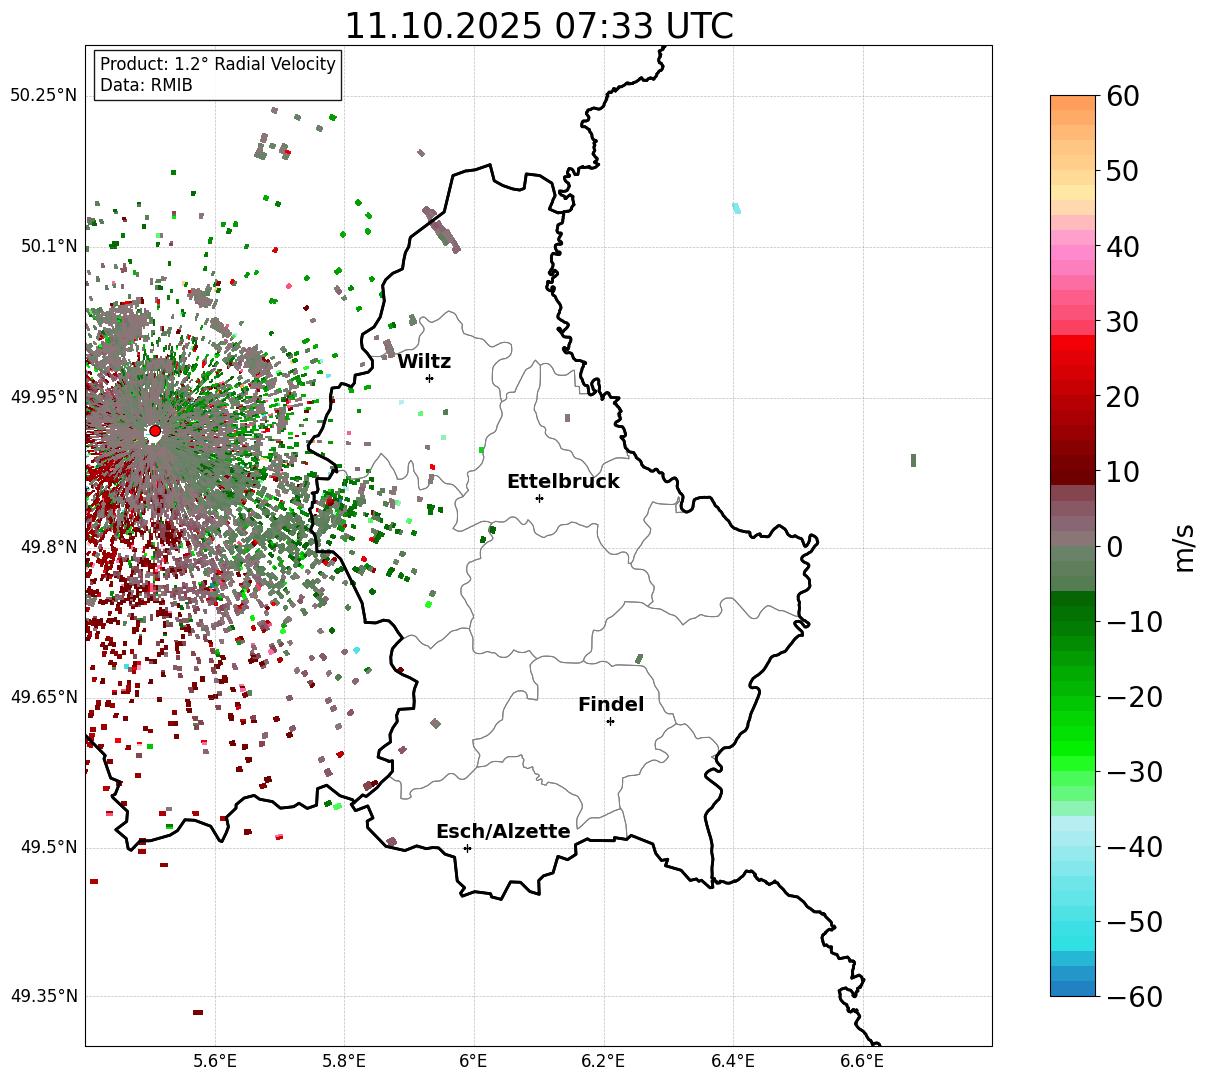This screenshot has height=1081, width=1207.
Task: Click the bright green colorbar segment near −25
Action: (x=1073, y=734)
